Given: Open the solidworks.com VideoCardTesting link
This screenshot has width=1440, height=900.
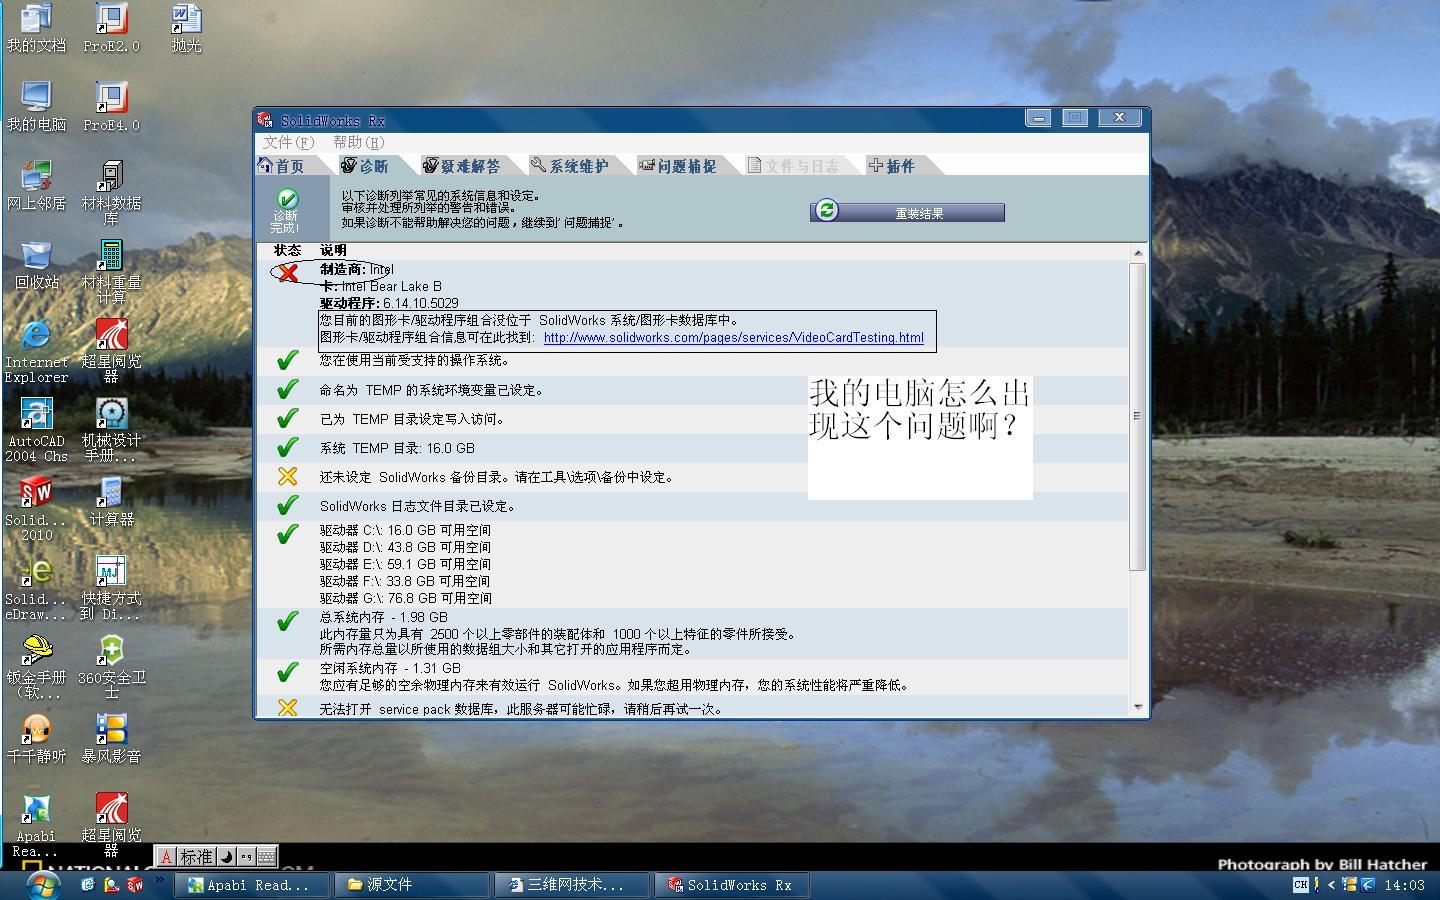Looking at the screenshot, I should point(733,338).
